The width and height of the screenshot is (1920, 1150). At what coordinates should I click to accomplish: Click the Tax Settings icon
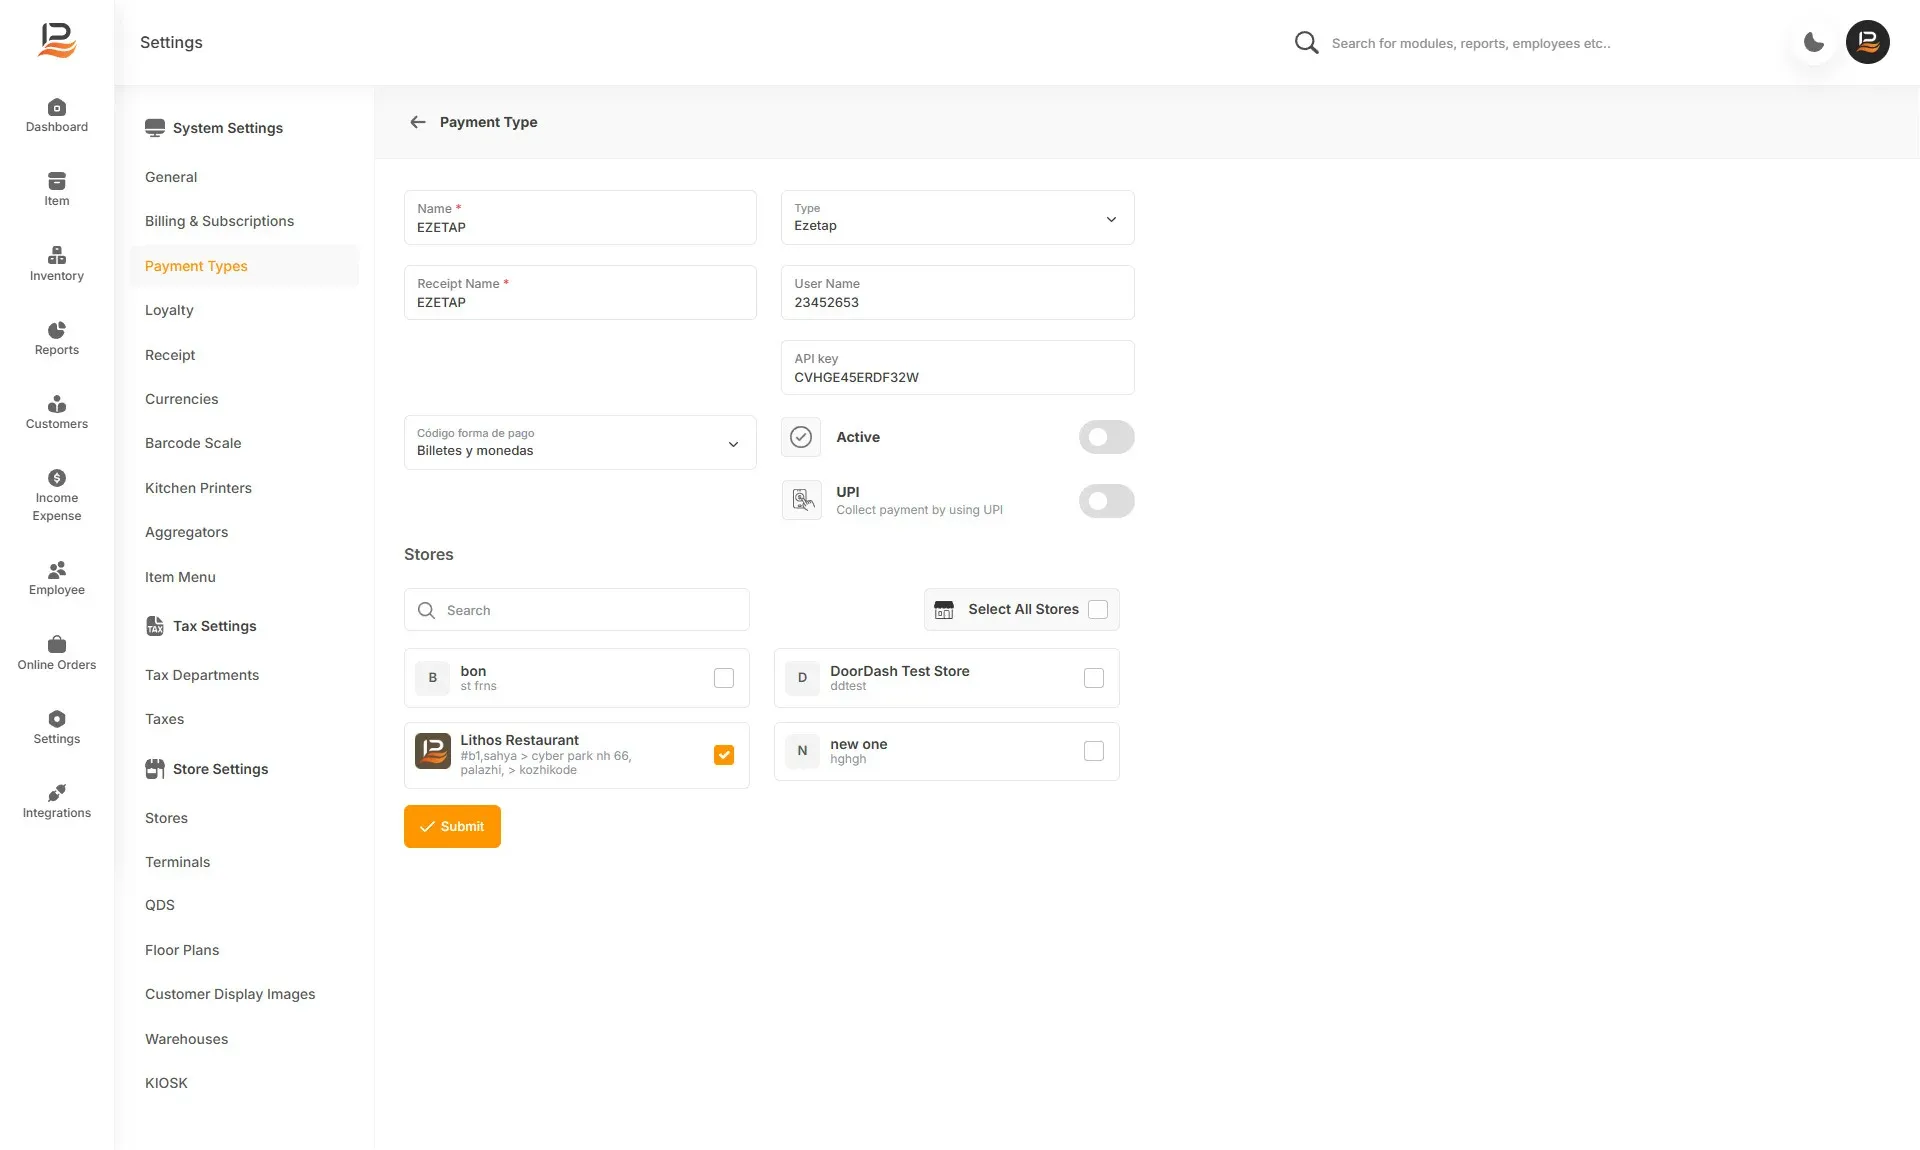155,626
